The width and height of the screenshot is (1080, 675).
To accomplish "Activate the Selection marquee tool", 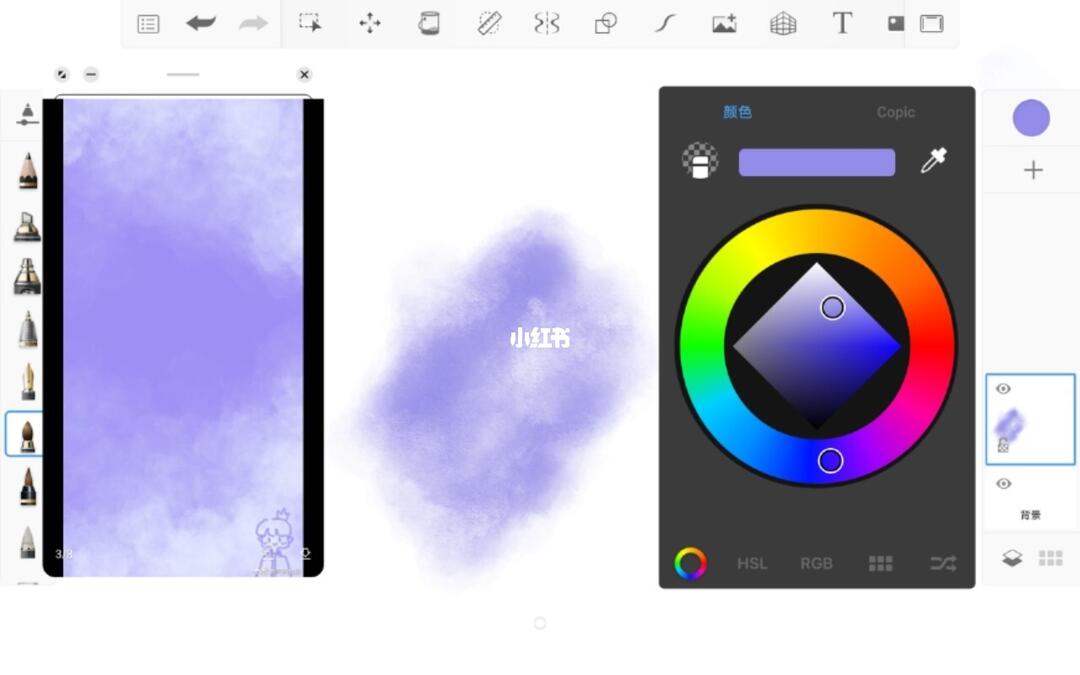I will tap(310, 23).
